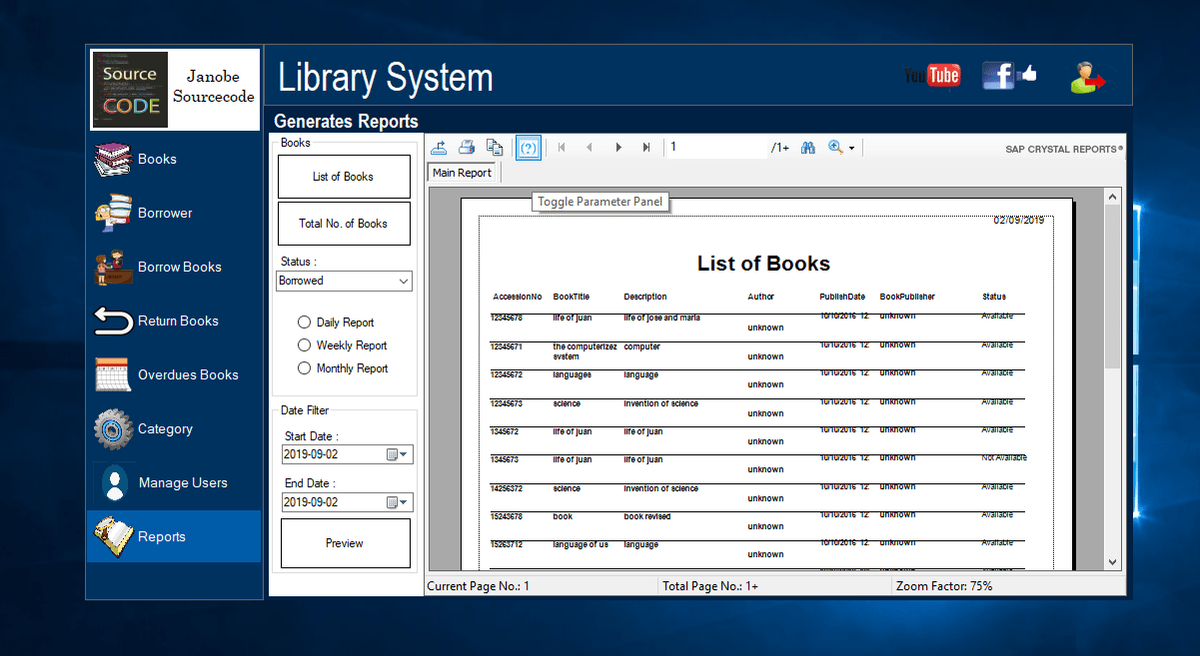Open the Category gear icon
Image resolution: width=1200 pixels, height=656 pixels.
[x=112, y=429]
